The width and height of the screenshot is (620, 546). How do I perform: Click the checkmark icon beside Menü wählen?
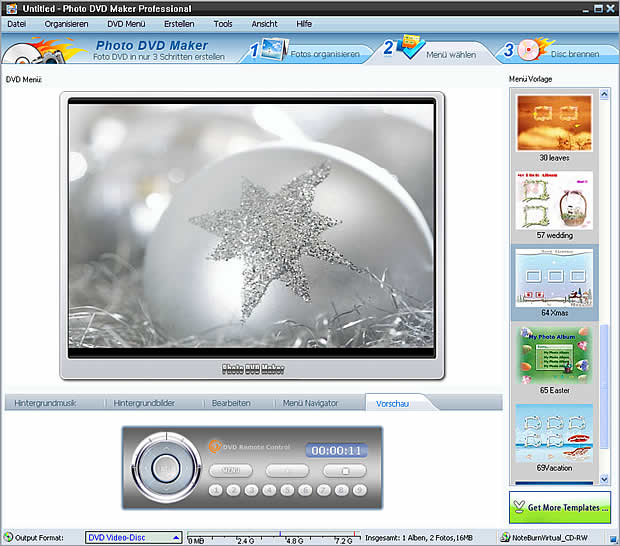411,46
